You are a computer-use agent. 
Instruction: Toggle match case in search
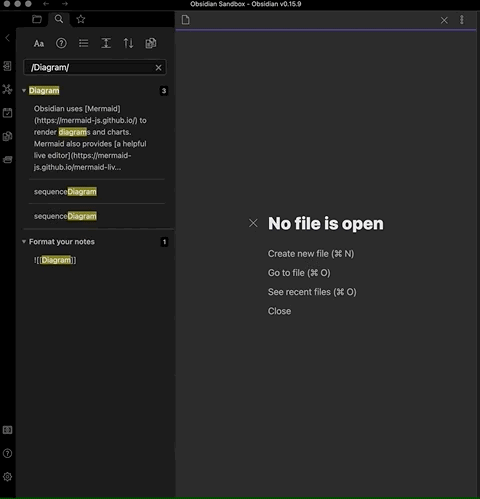(39, 43)
